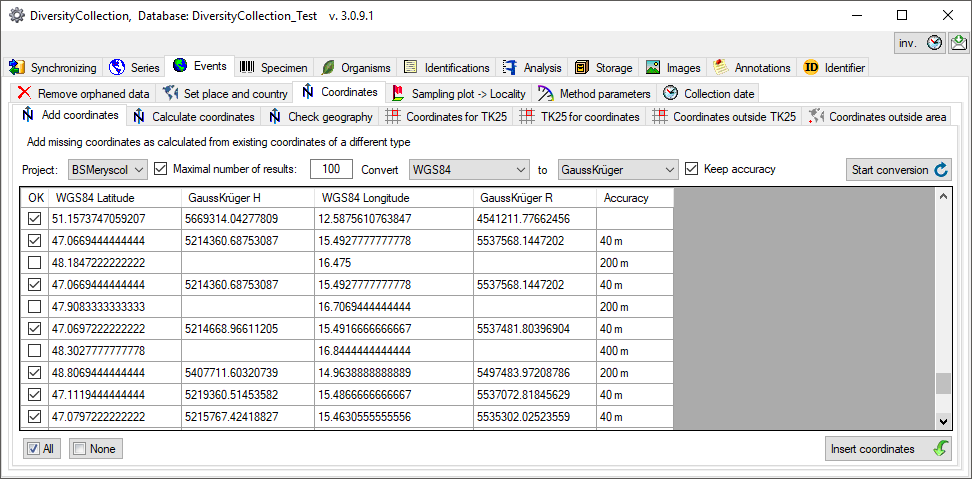
Task: Click the Identifier tab ID icon
Action: (x=811, y=68)
